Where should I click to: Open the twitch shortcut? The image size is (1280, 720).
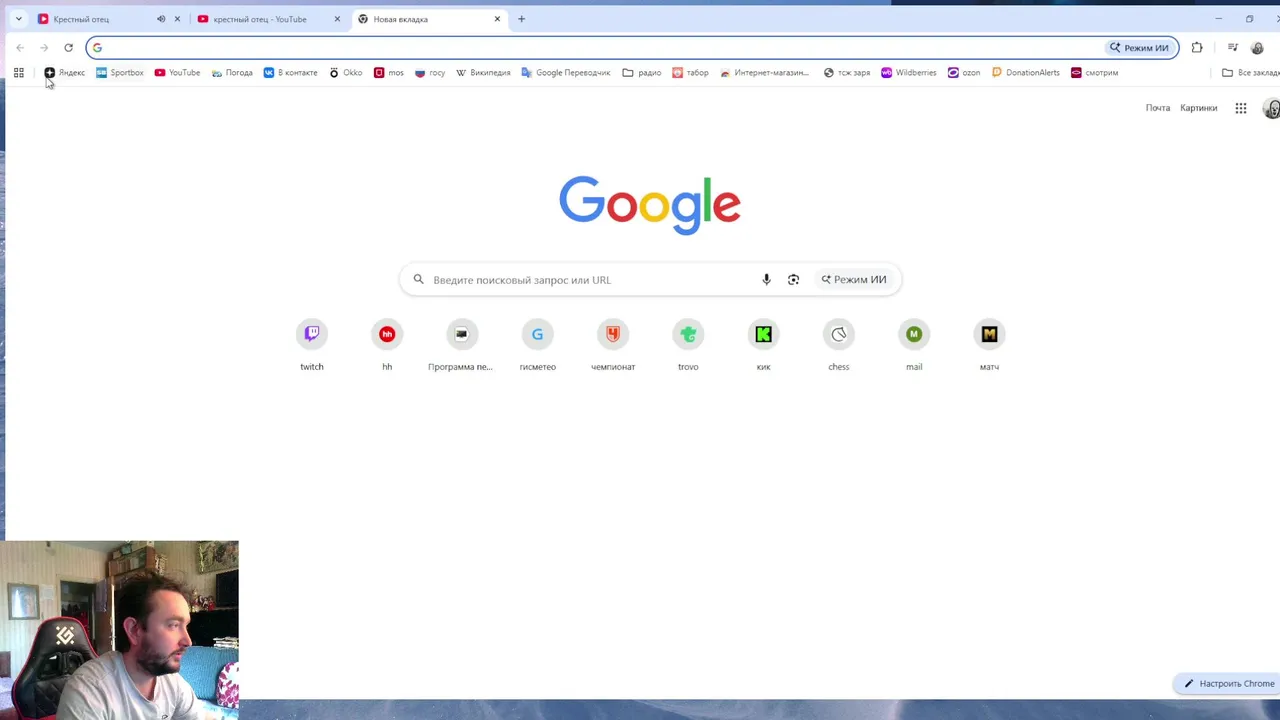[312, 344]
